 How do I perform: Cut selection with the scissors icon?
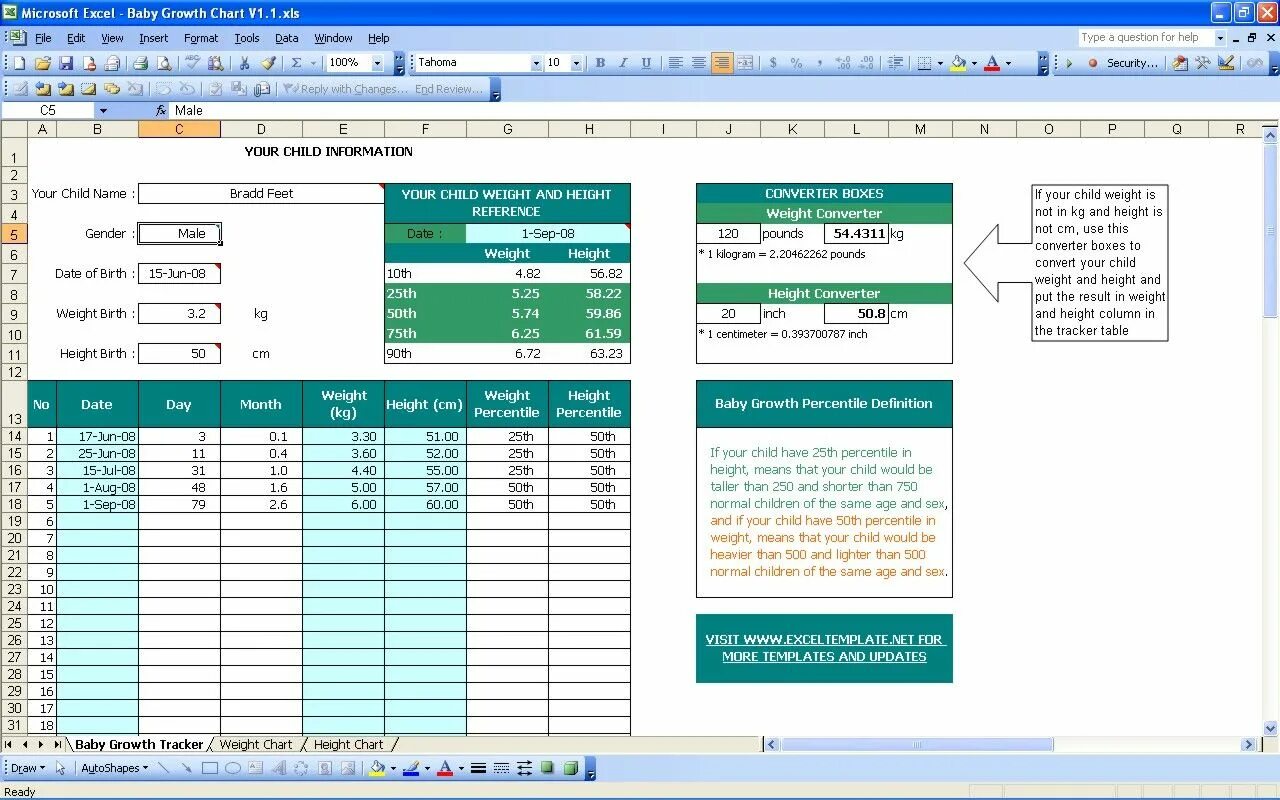[x=244, y=63]
